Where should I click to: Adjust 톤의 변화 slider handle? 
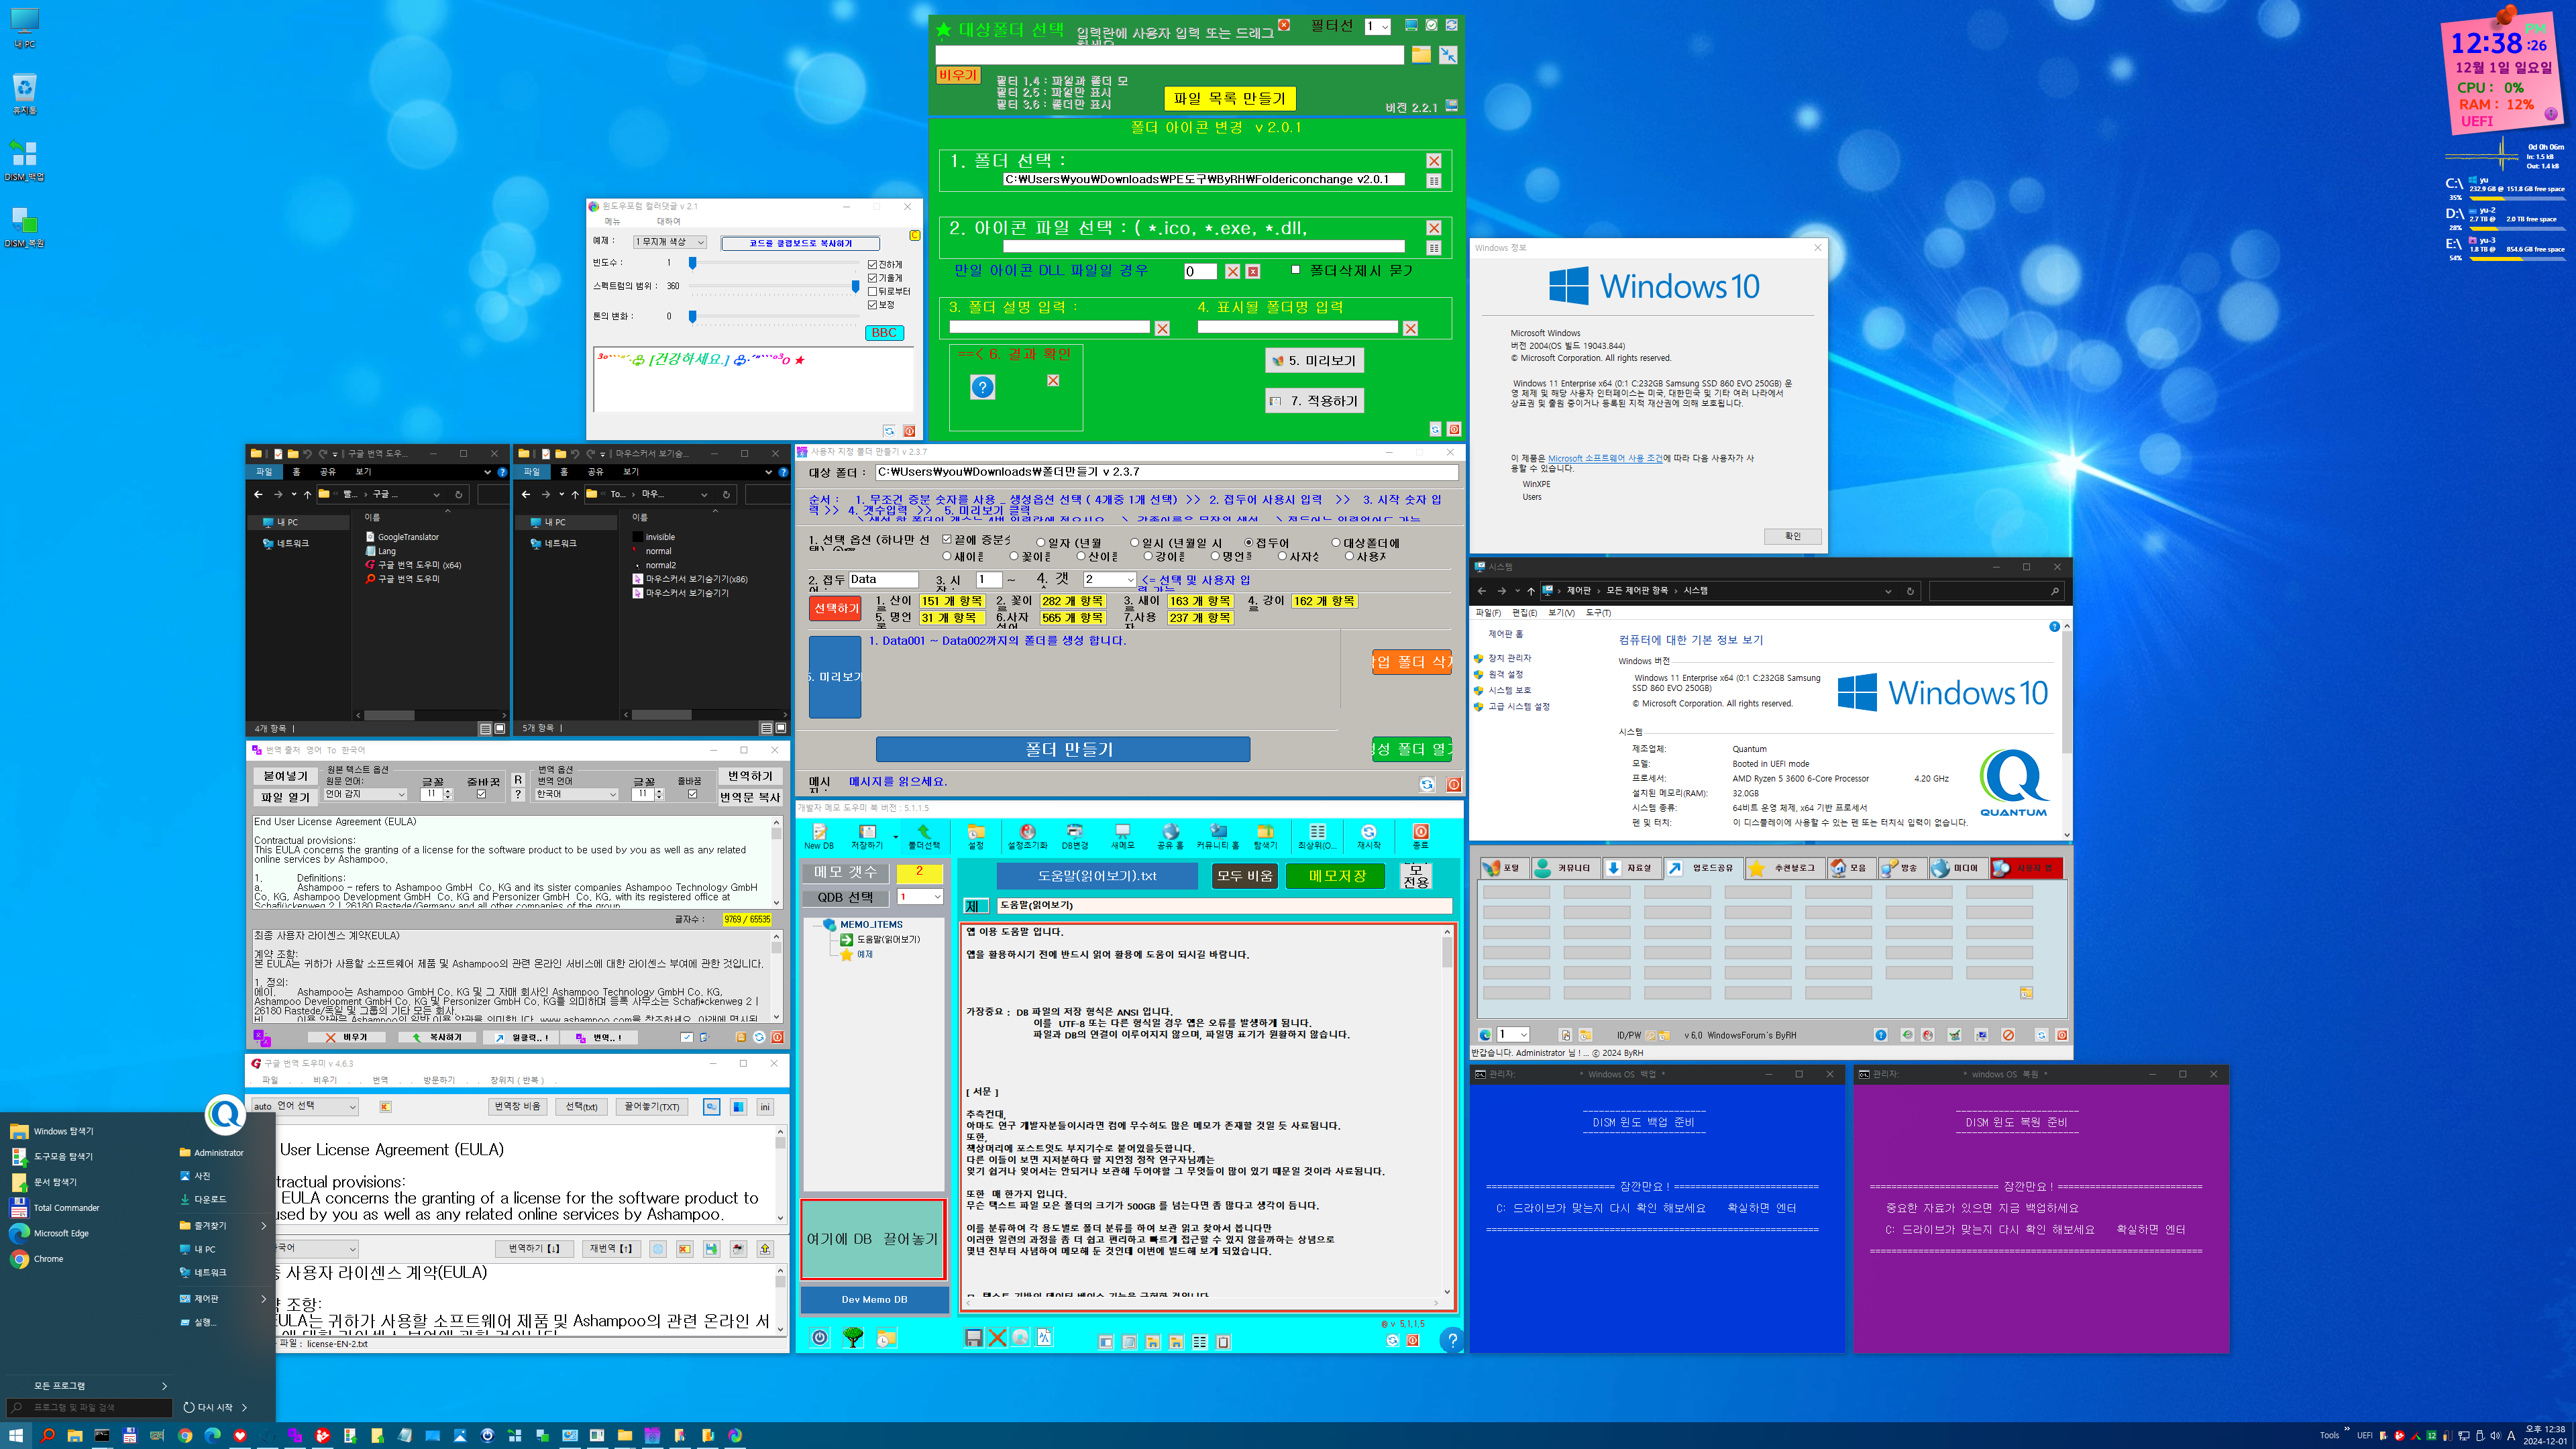(692, 316)
